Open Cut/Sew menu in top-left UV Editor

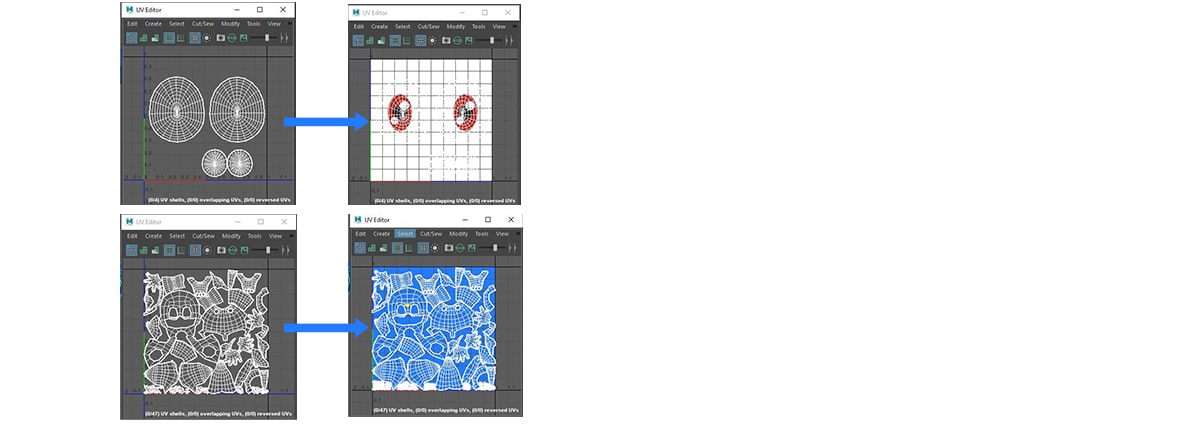click(203, 24)
